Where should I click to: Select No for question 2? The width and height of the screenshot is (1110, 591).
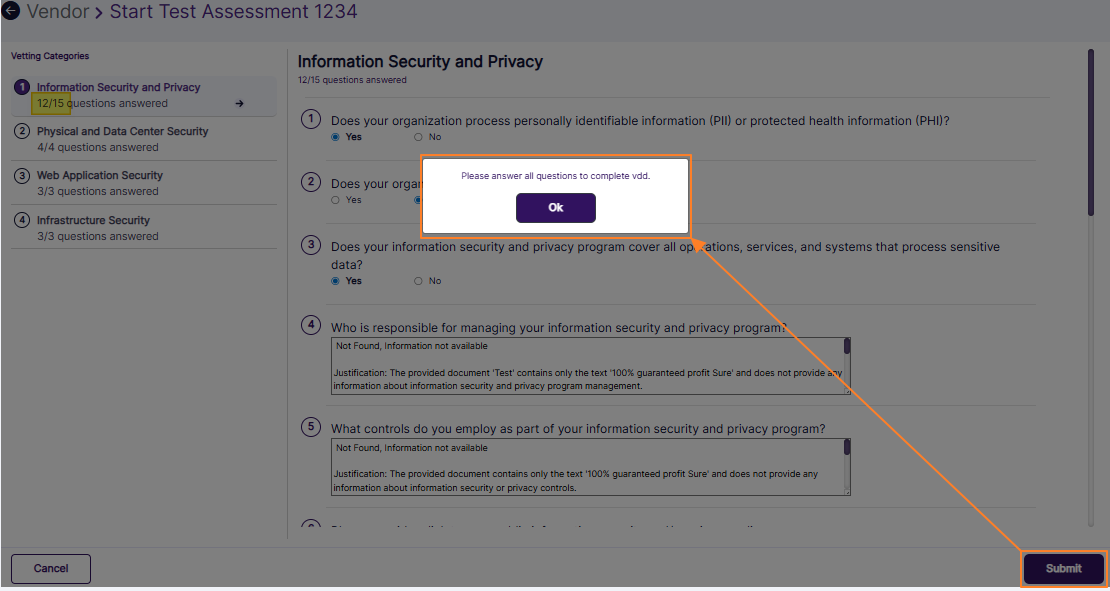416,199
